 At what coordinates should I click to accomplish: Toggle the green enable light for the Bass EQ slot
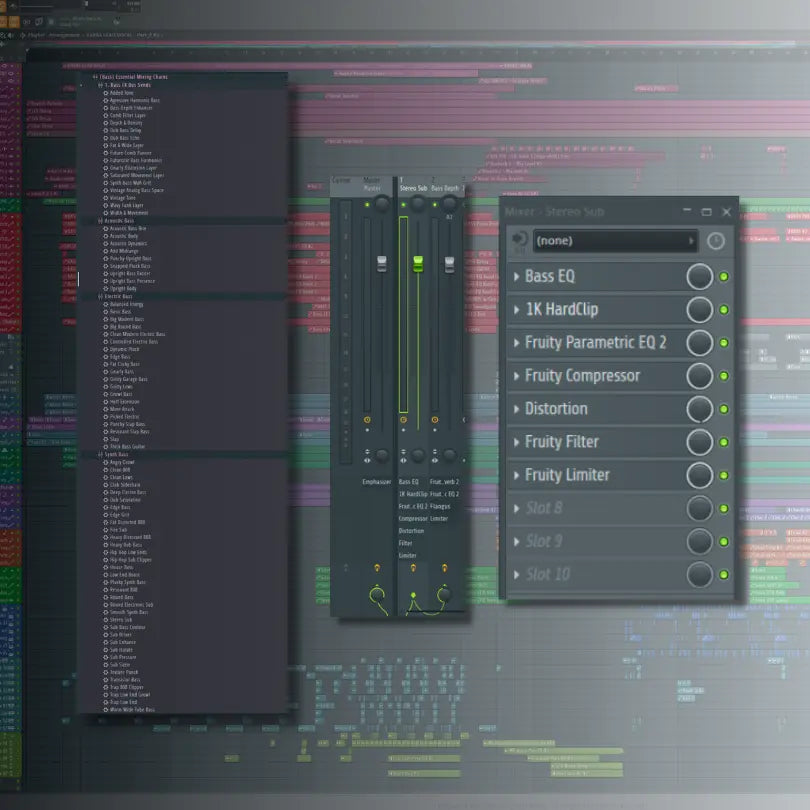(x=722, y=277)
